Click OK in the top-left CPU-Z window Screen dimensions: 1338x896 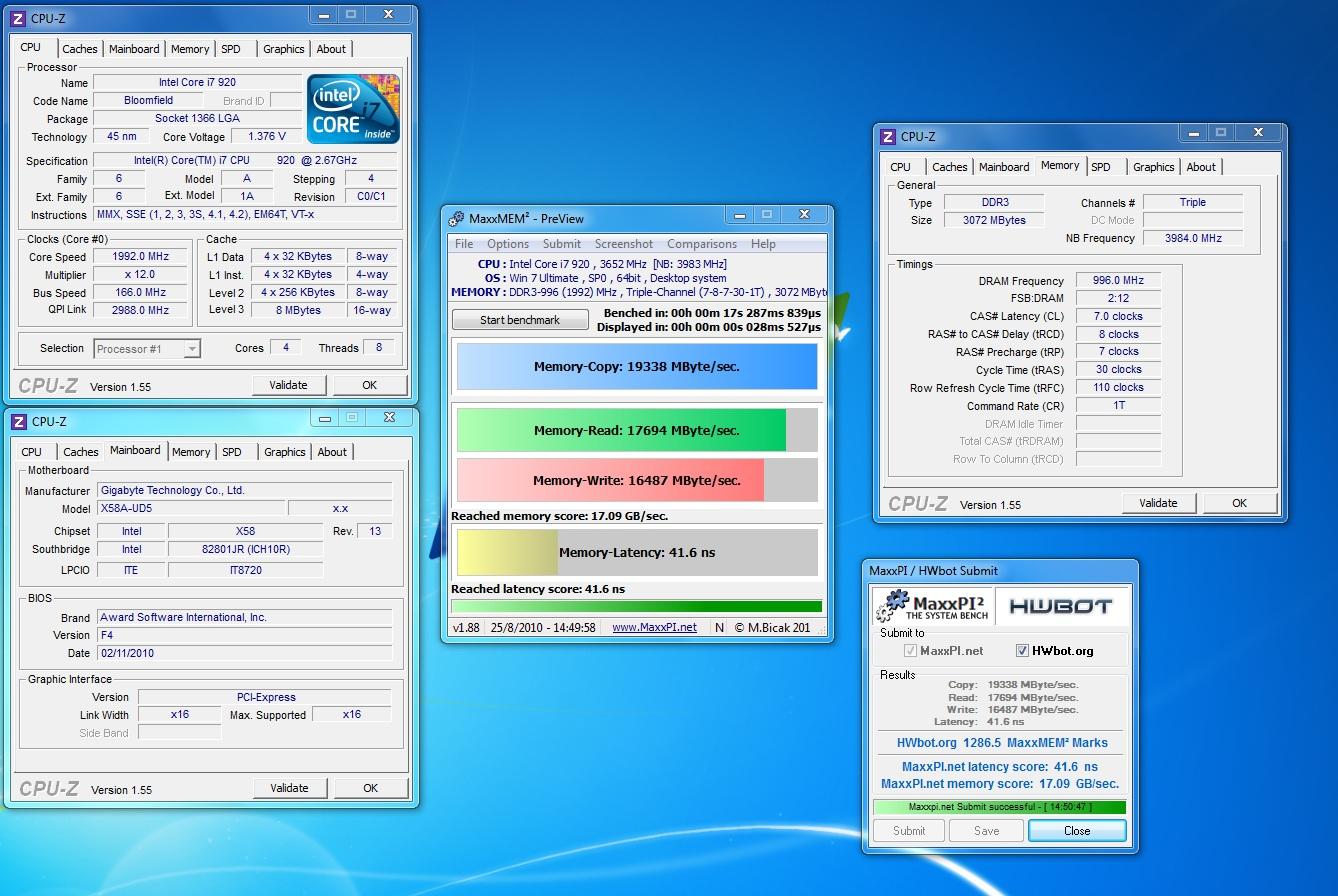(370, 385)
